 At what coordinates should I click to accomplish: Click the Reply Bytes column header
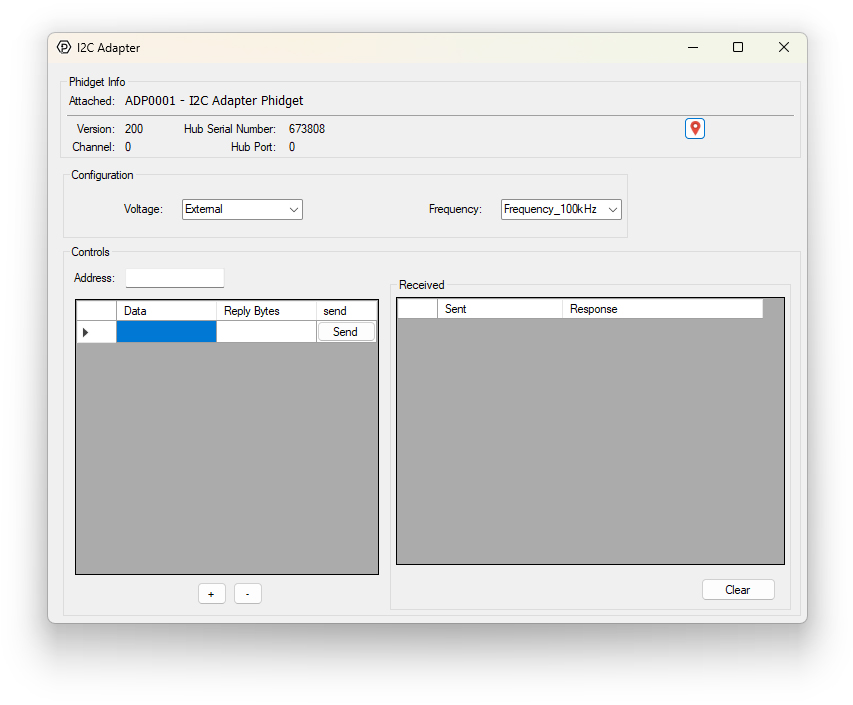266,311
